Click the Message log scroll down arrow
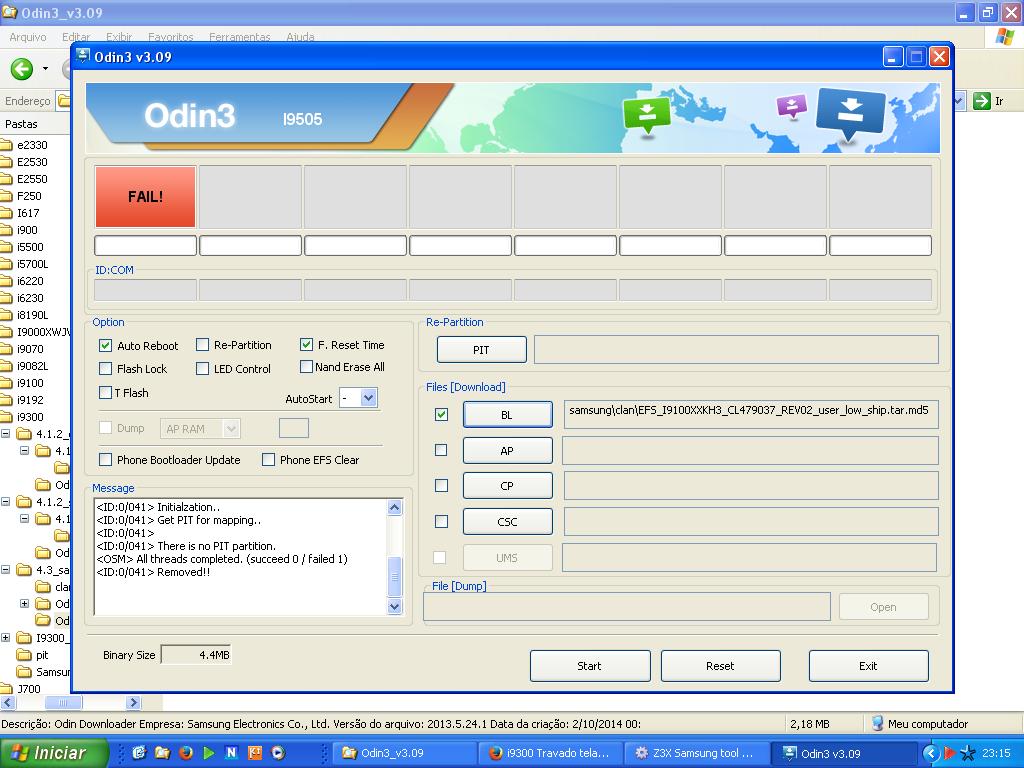Image resolution: width=1024 pixels, height=768 pixels. (394, 606)
